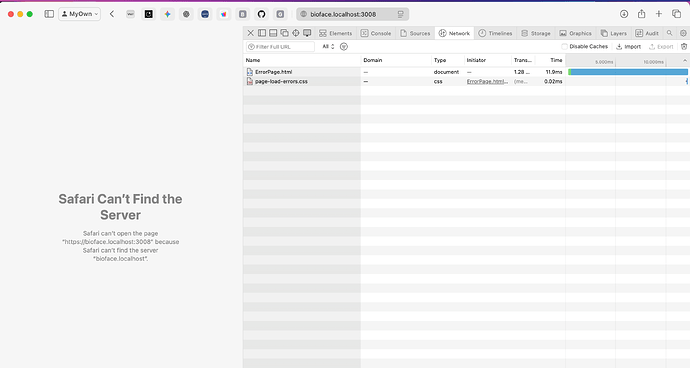Open the four-pointed star favorite icon
The image size is (690, 368).
(x=167, y=14)
